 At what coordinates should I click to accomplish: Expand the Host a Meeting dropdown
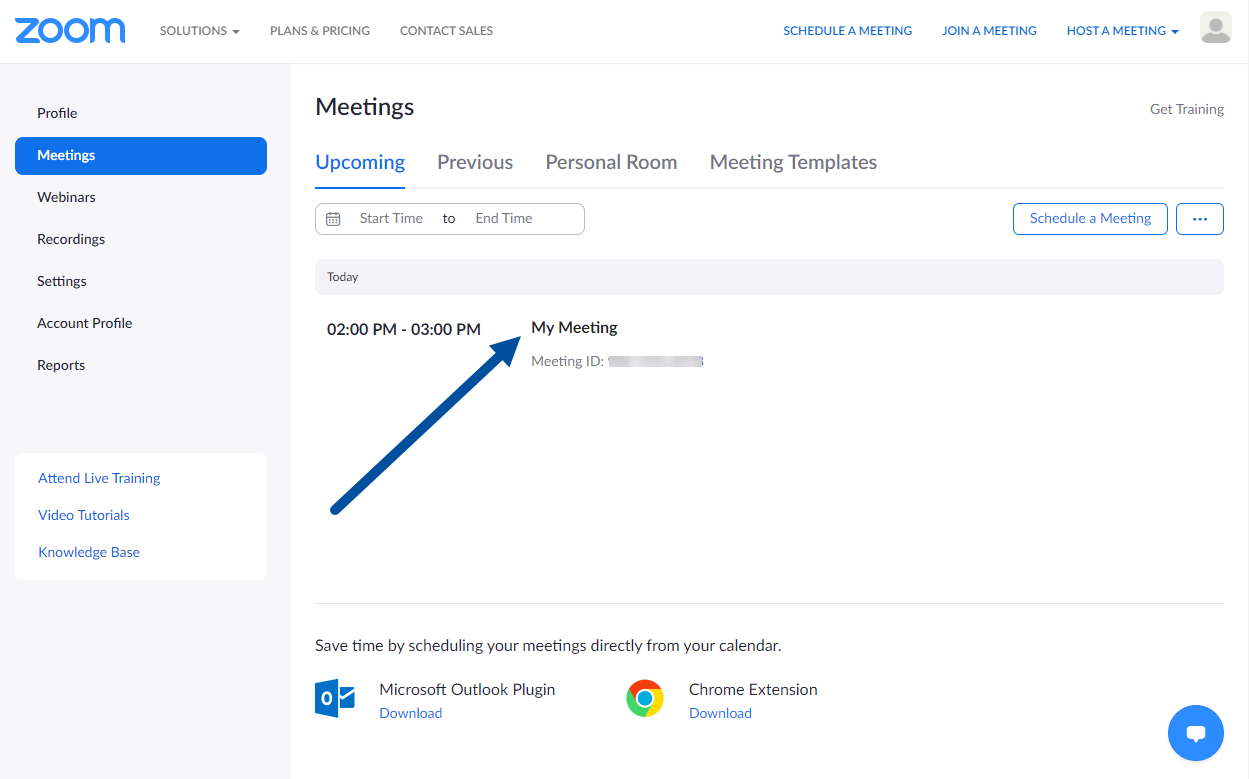coord(1122,31)
